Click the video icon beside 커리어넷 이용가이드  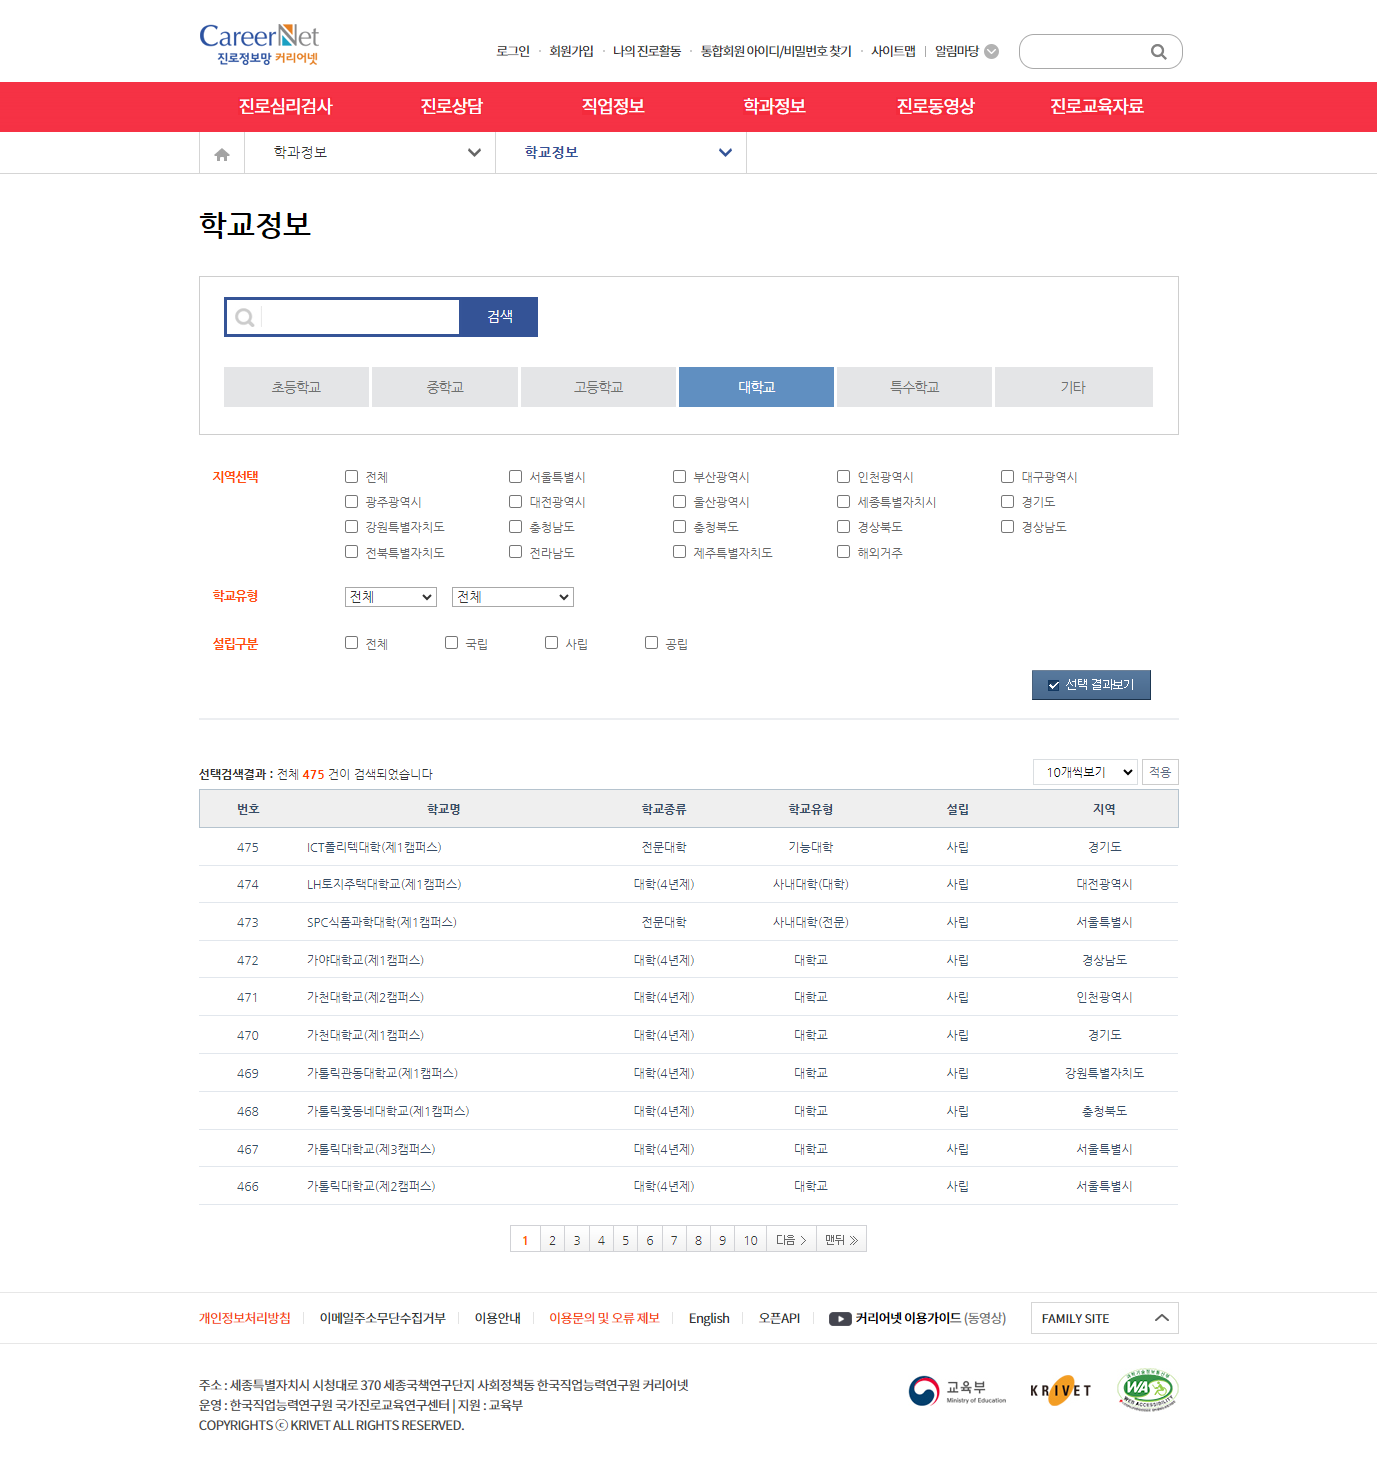pyautogui.click(x=839, y=1319)
